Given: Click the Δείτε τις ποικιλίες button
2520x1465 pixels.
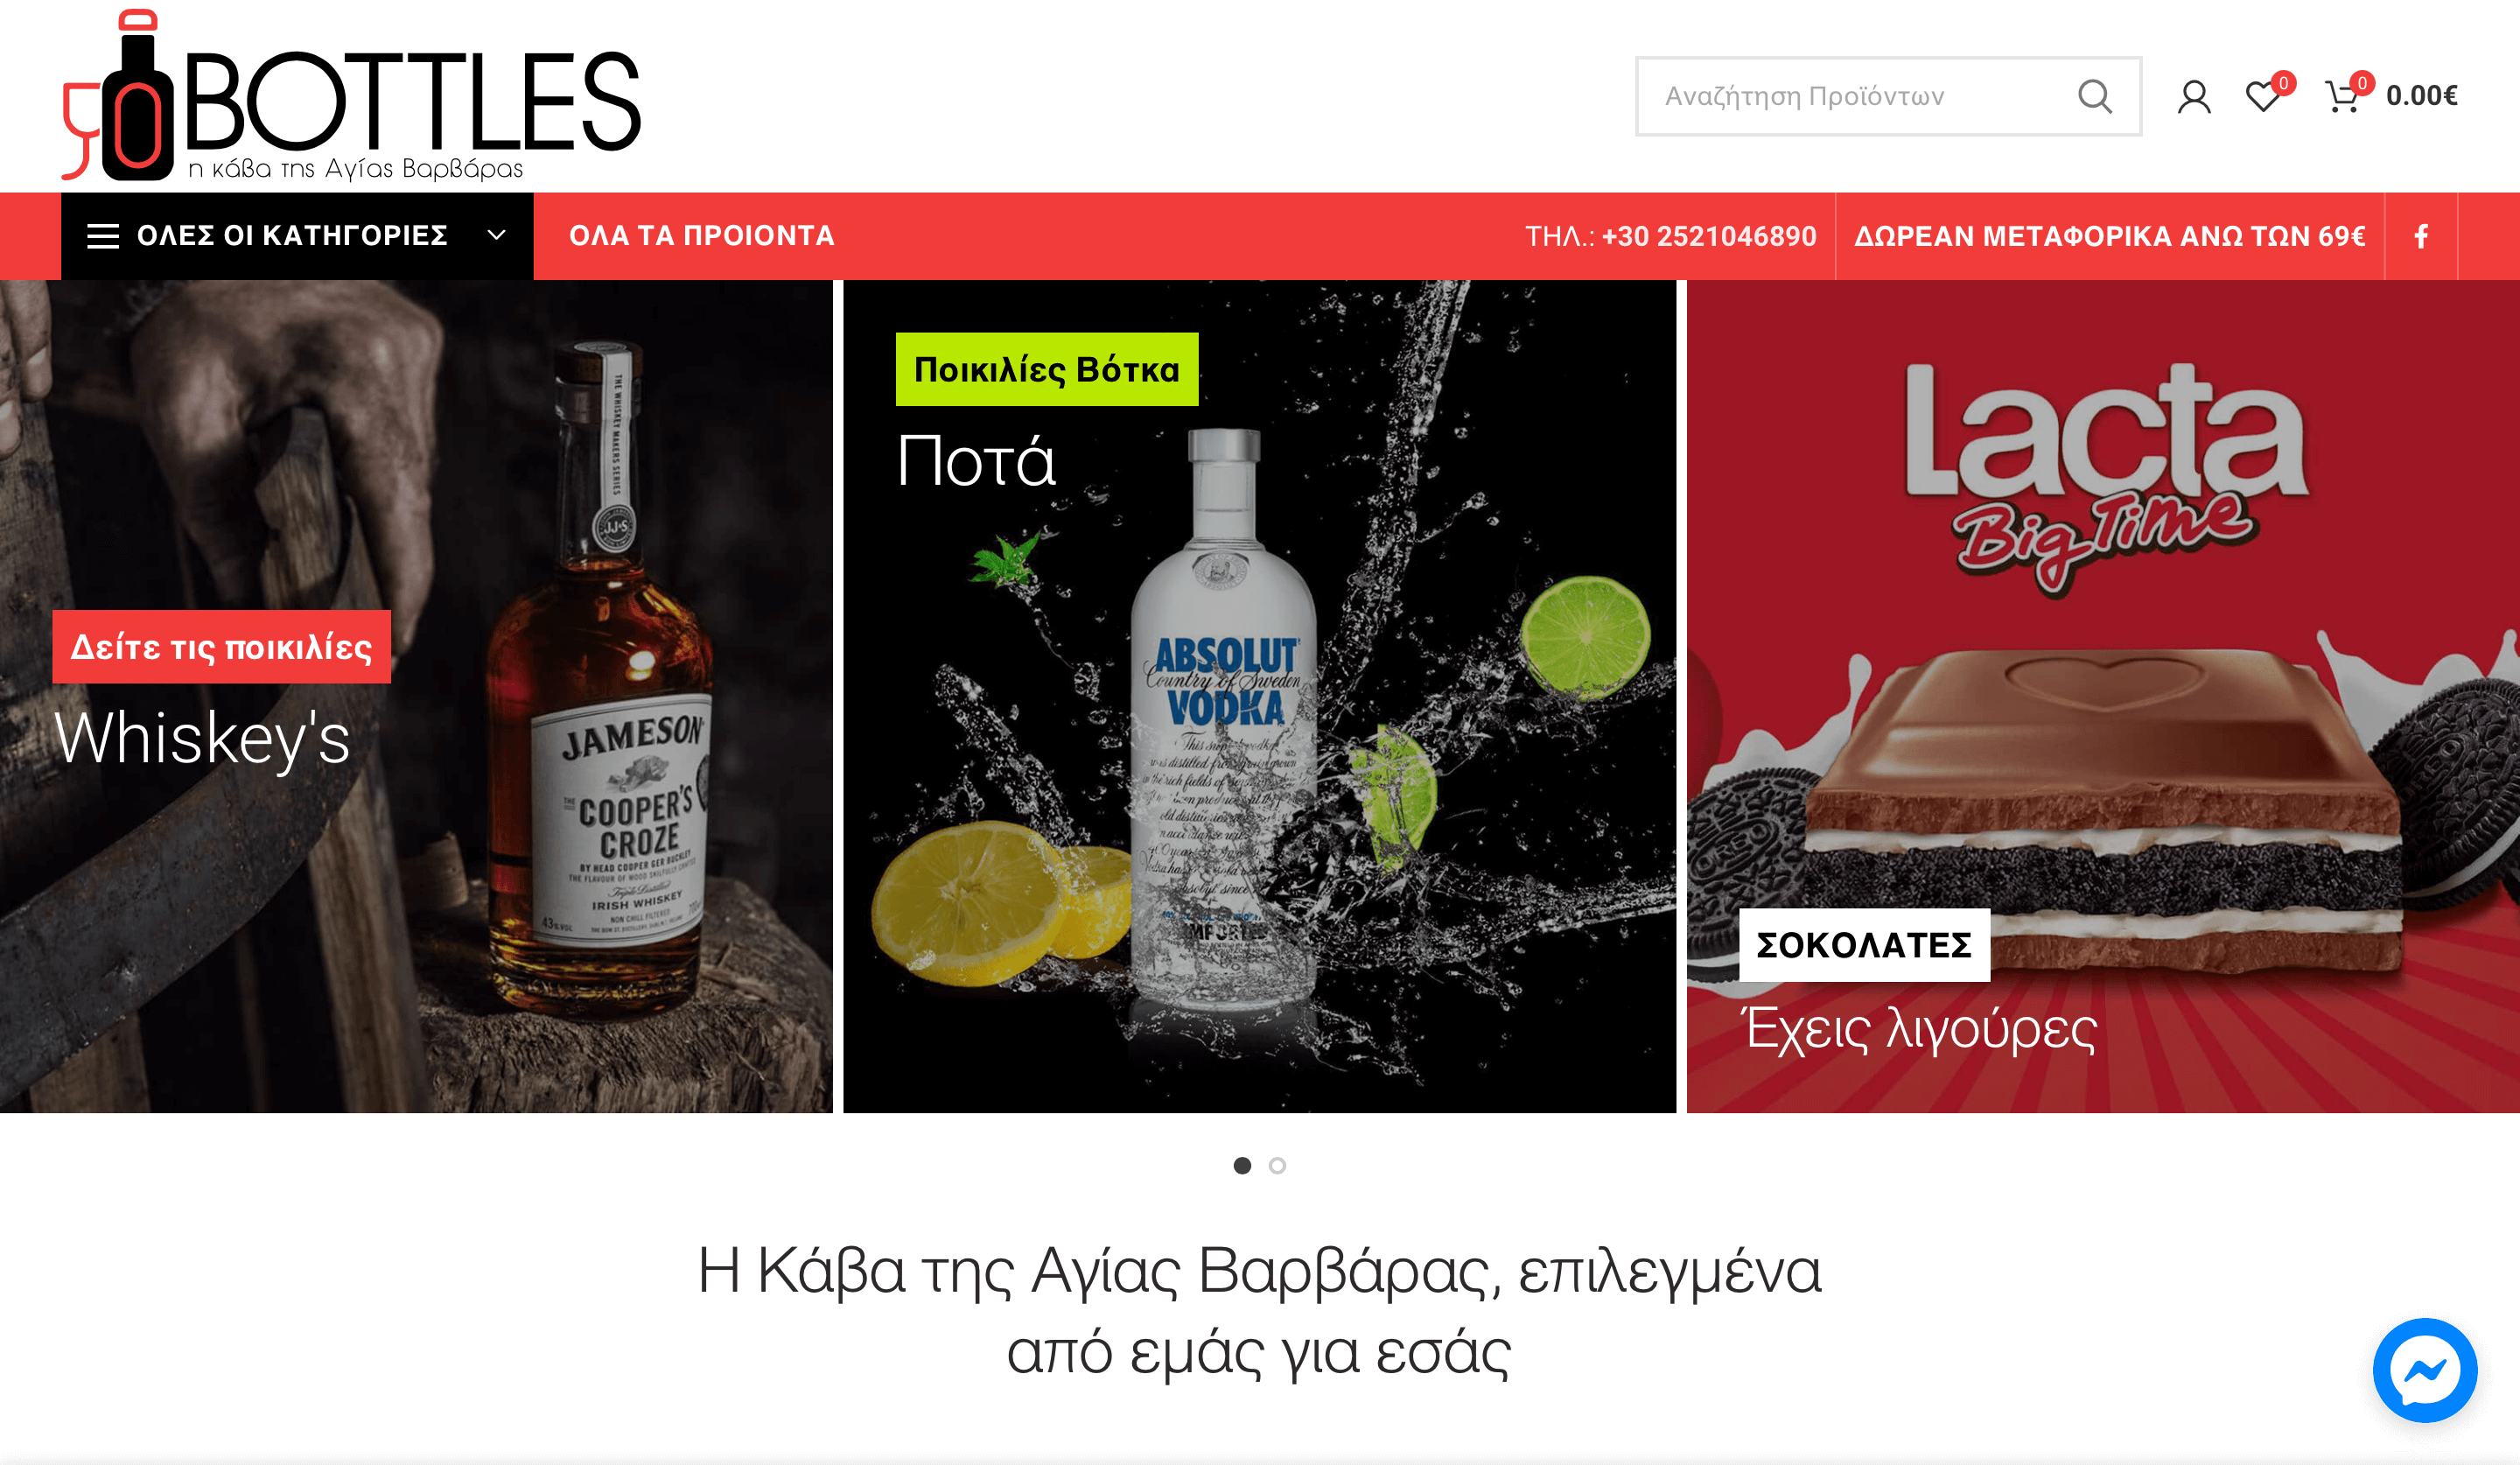Looking at the screenshot, I should pyautogui.click(x=221, y=647).
